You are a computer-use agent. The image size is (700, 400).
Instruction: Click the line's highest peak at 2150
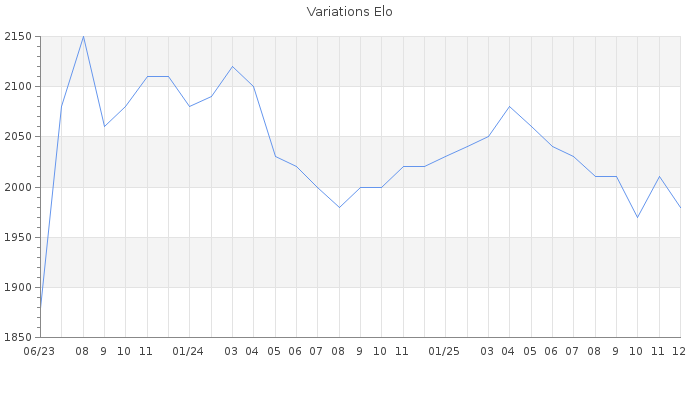click(x=83, y=37)
